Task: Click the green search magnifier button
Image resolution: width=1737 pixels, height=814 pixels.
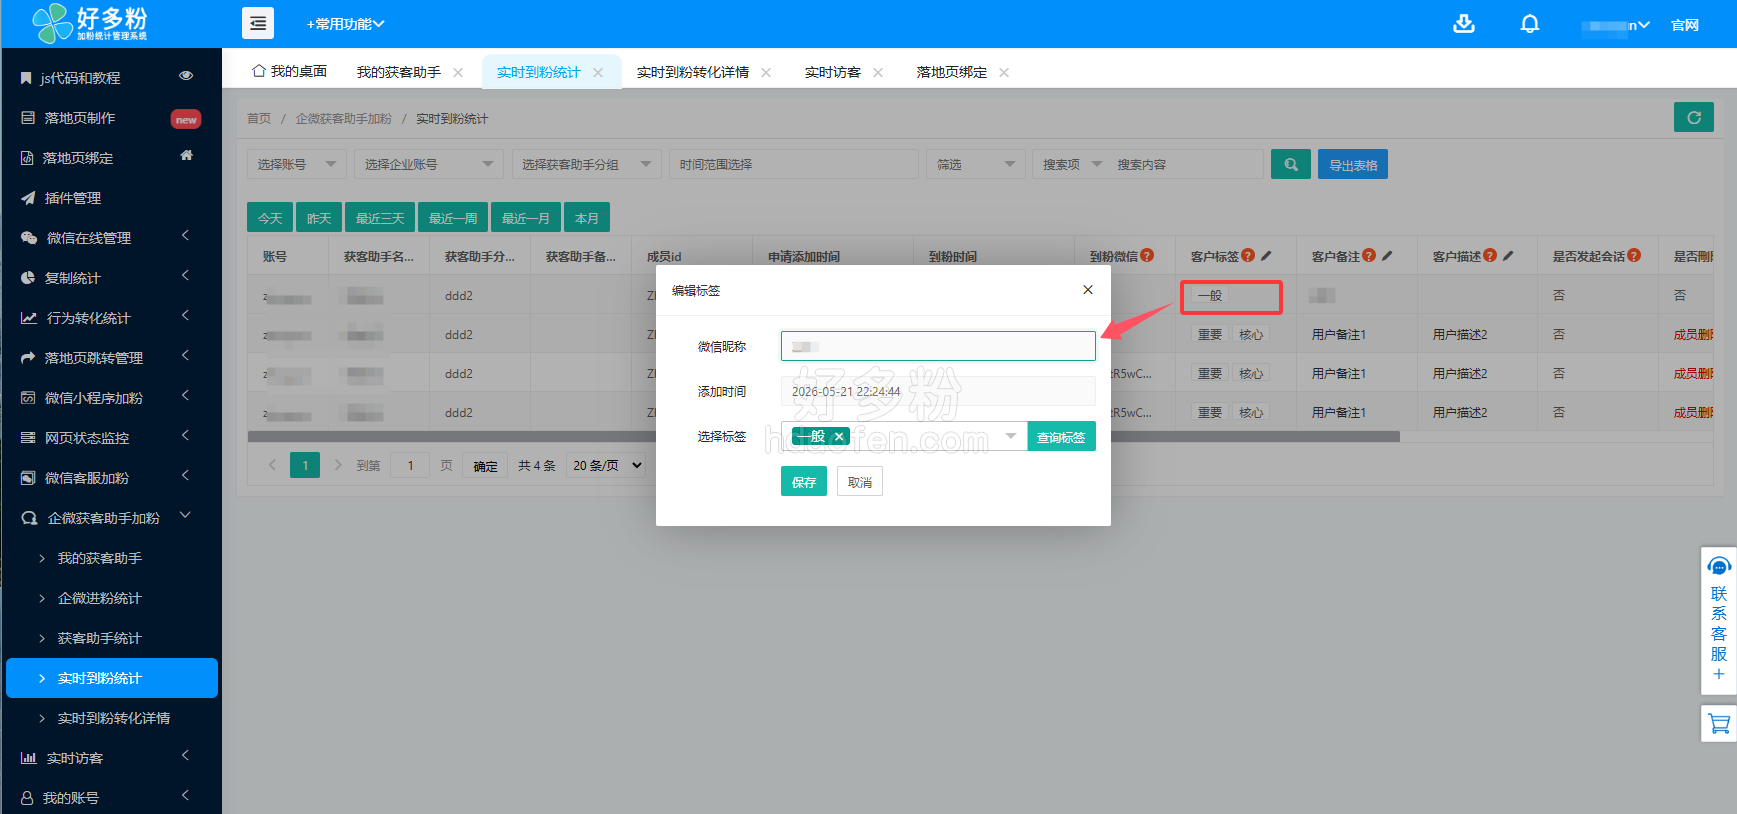Action: coord(1291,164)
